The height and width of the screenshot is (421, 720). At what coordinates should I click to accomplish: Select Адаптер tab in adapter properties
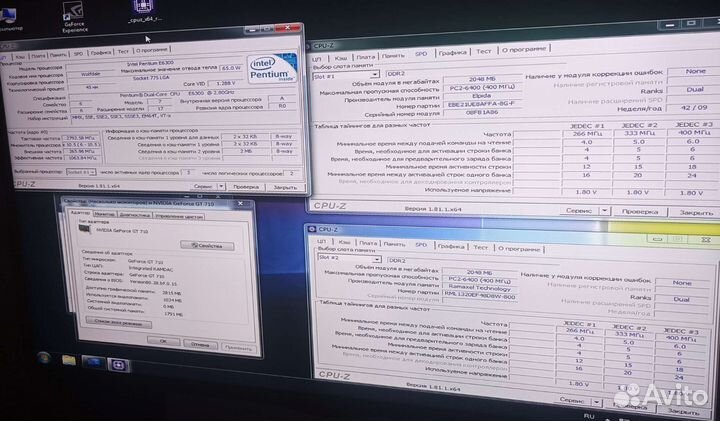pyautogui.click(x=81, y=213)
